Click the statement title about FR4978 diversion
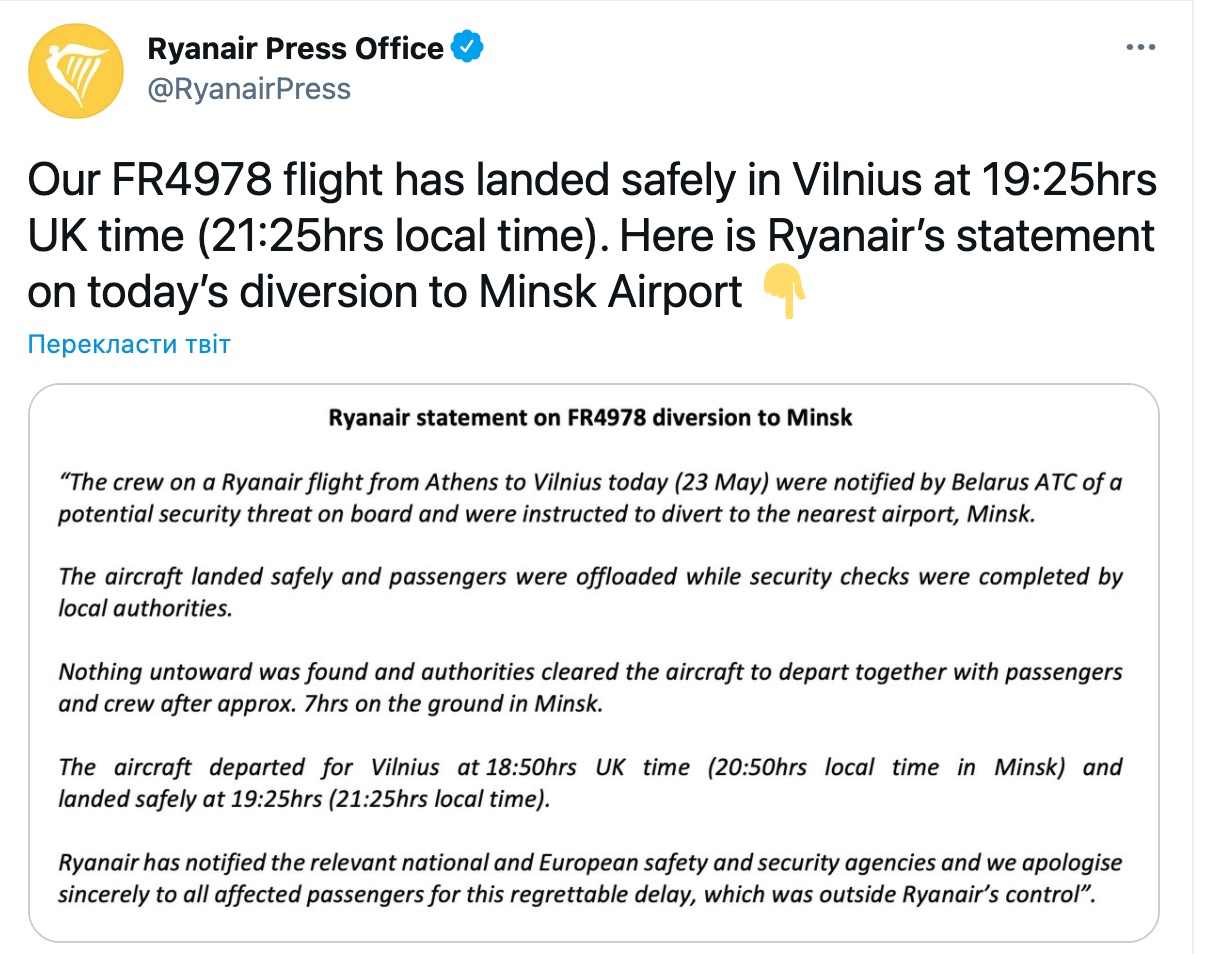This screenshot has height=954, width=1205. coord(591,417)
